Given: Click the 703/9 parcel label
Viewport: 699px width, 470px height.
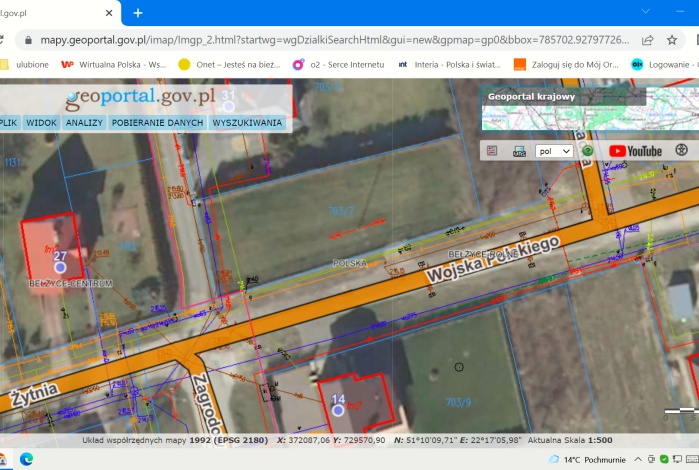Looking at the screenshot, I should [x=458, y=403].
